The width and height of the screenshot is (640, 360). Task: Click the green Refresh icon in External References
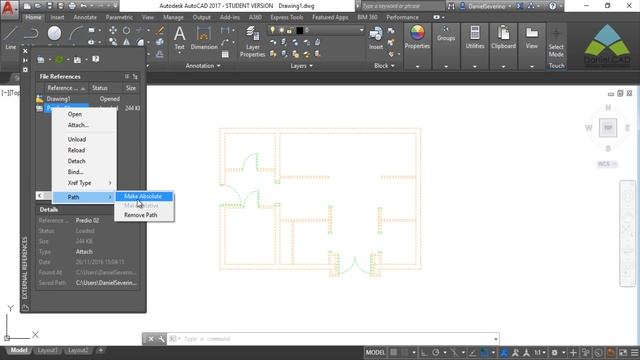point(59,60)
